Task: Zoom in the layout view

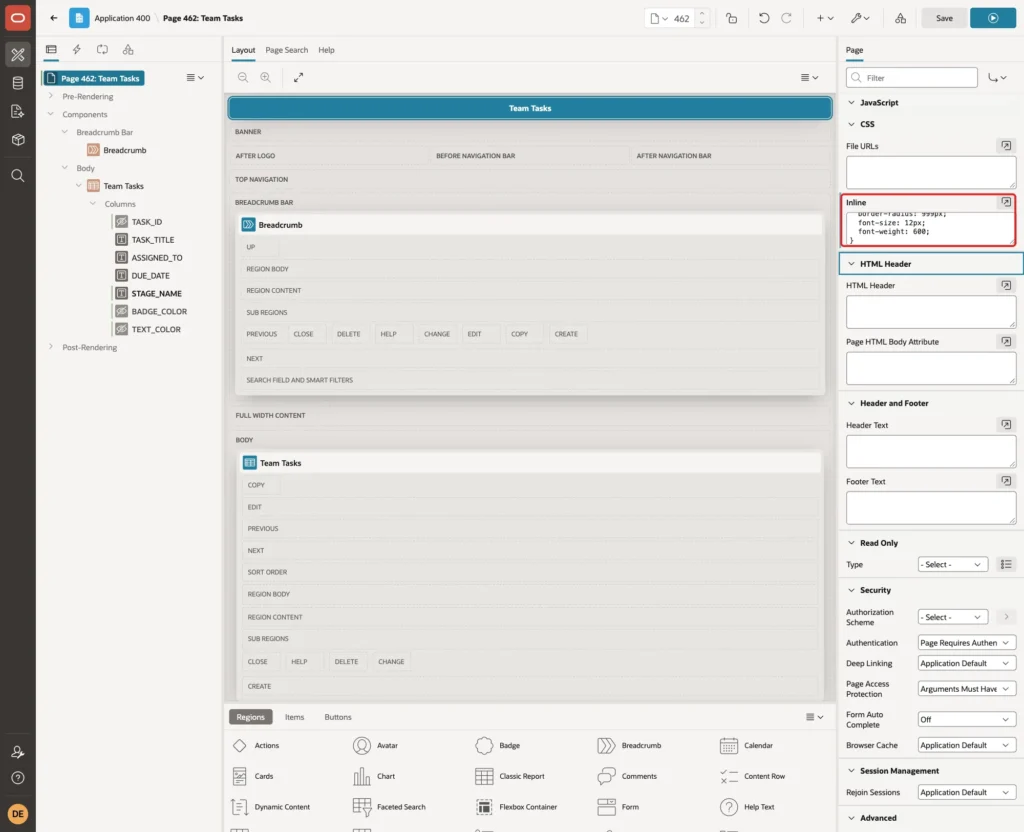Action: pos(266,77)
